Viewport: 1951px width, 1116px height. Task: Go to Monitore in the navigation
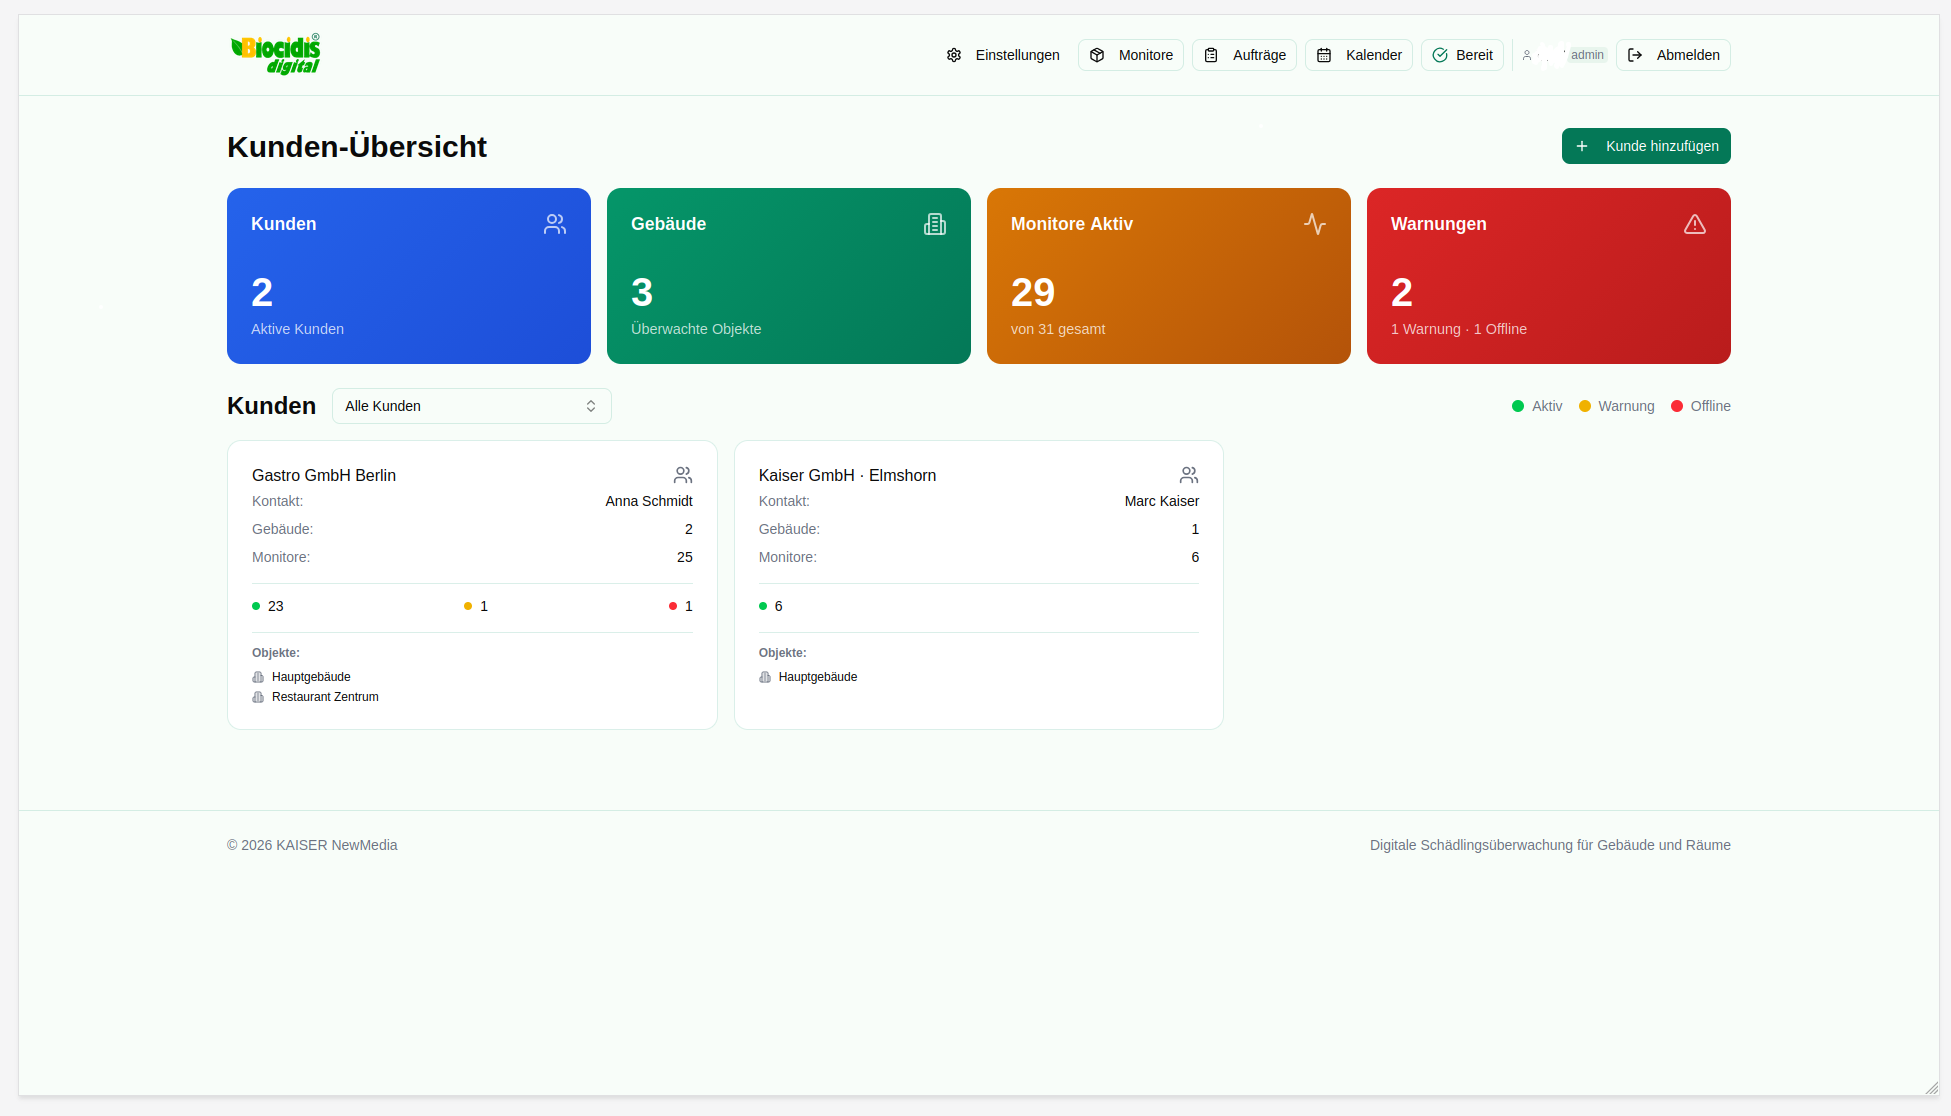pos(1131,55)
